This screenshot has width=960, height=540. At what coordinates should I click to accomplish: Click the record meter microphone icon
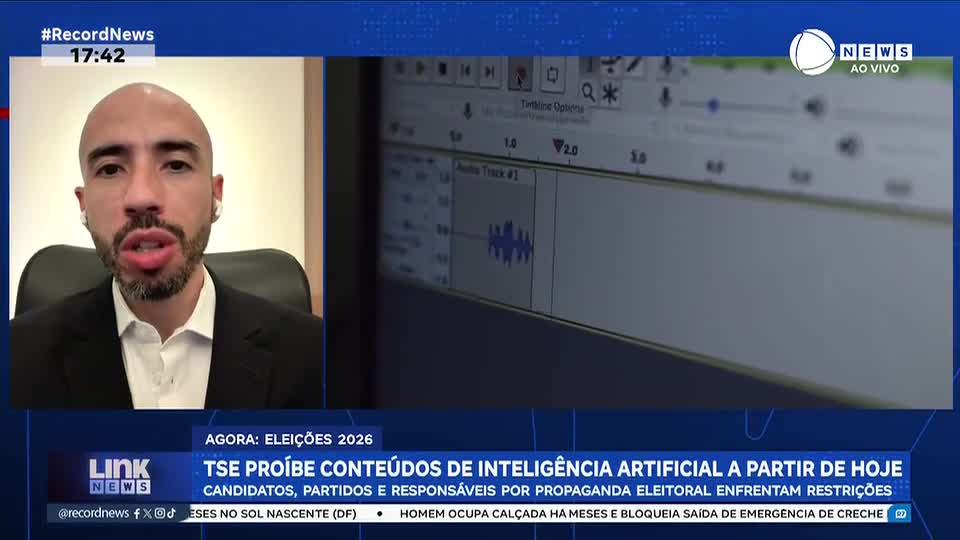point(667,67)
